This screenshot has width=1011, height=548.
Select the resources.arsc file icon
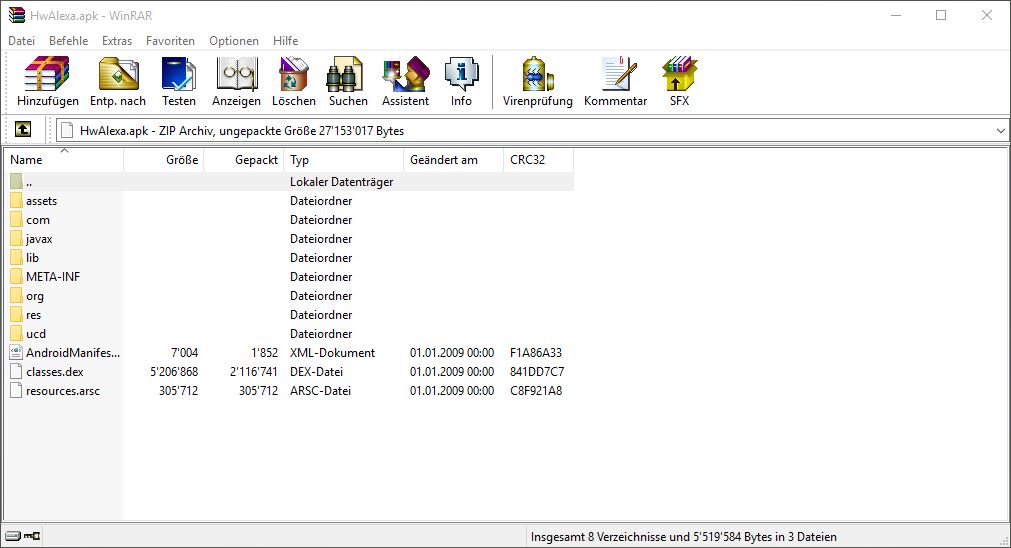pyautogui.click(x=17, y=391)
